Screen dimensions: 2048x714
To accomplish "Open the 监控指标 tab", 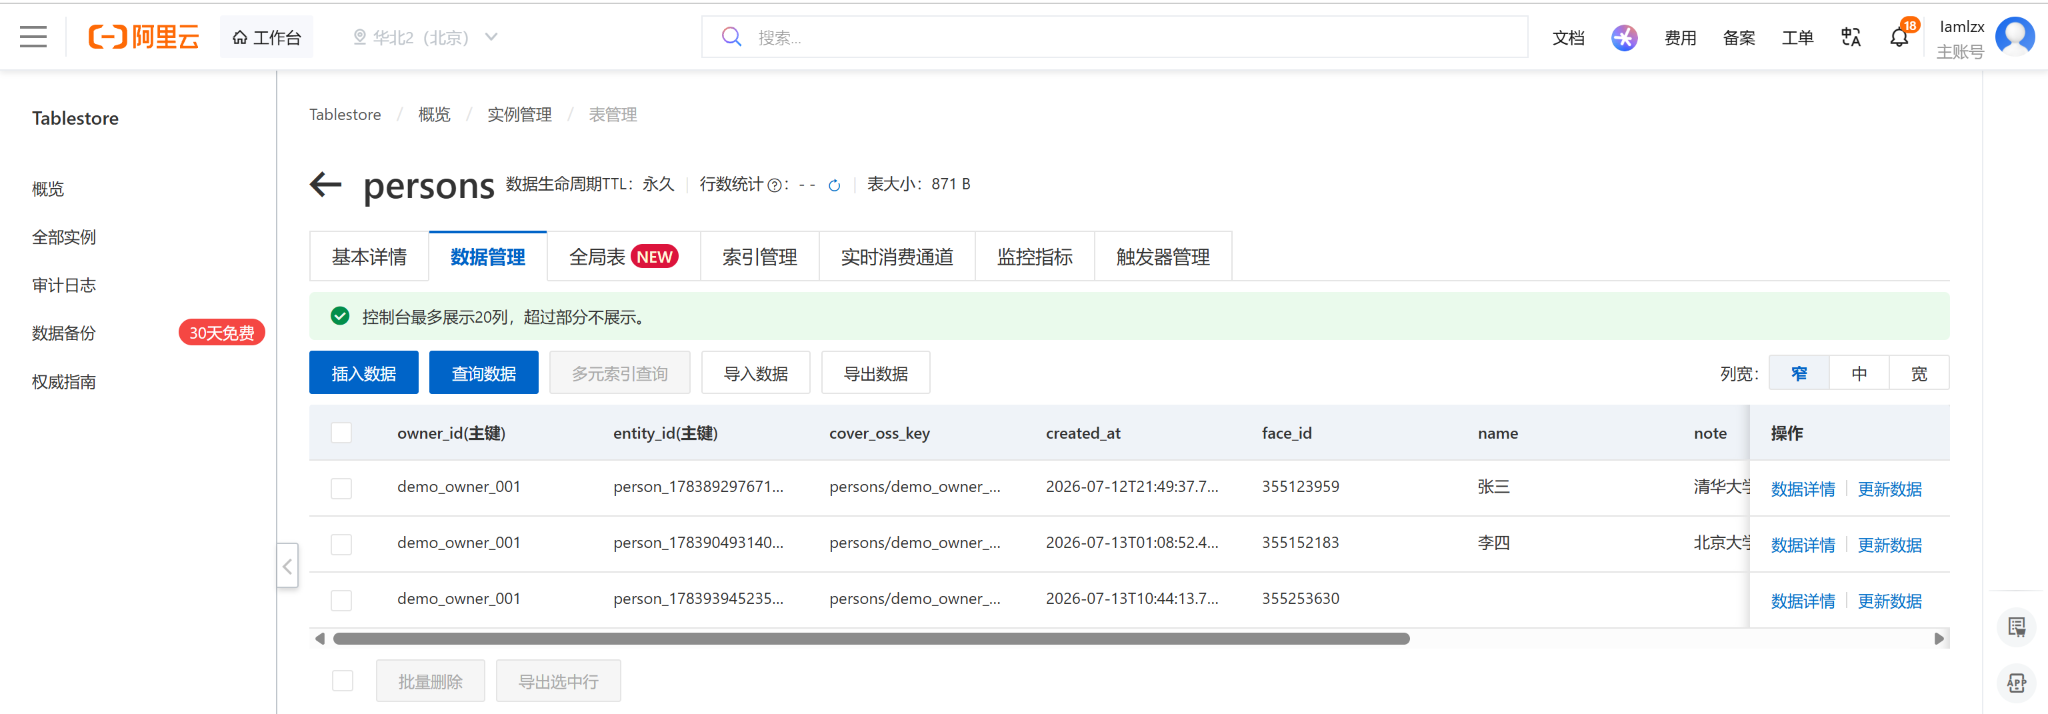I will pyautogui.click(x=1035, y=257).
